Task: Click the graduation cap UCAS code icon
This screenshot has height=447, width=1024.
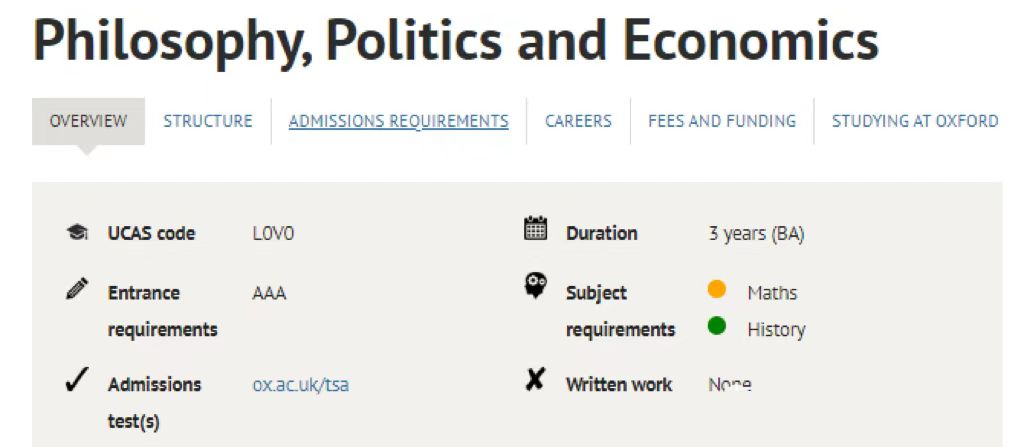Action: pyautogui.click(x=78, y=233)
